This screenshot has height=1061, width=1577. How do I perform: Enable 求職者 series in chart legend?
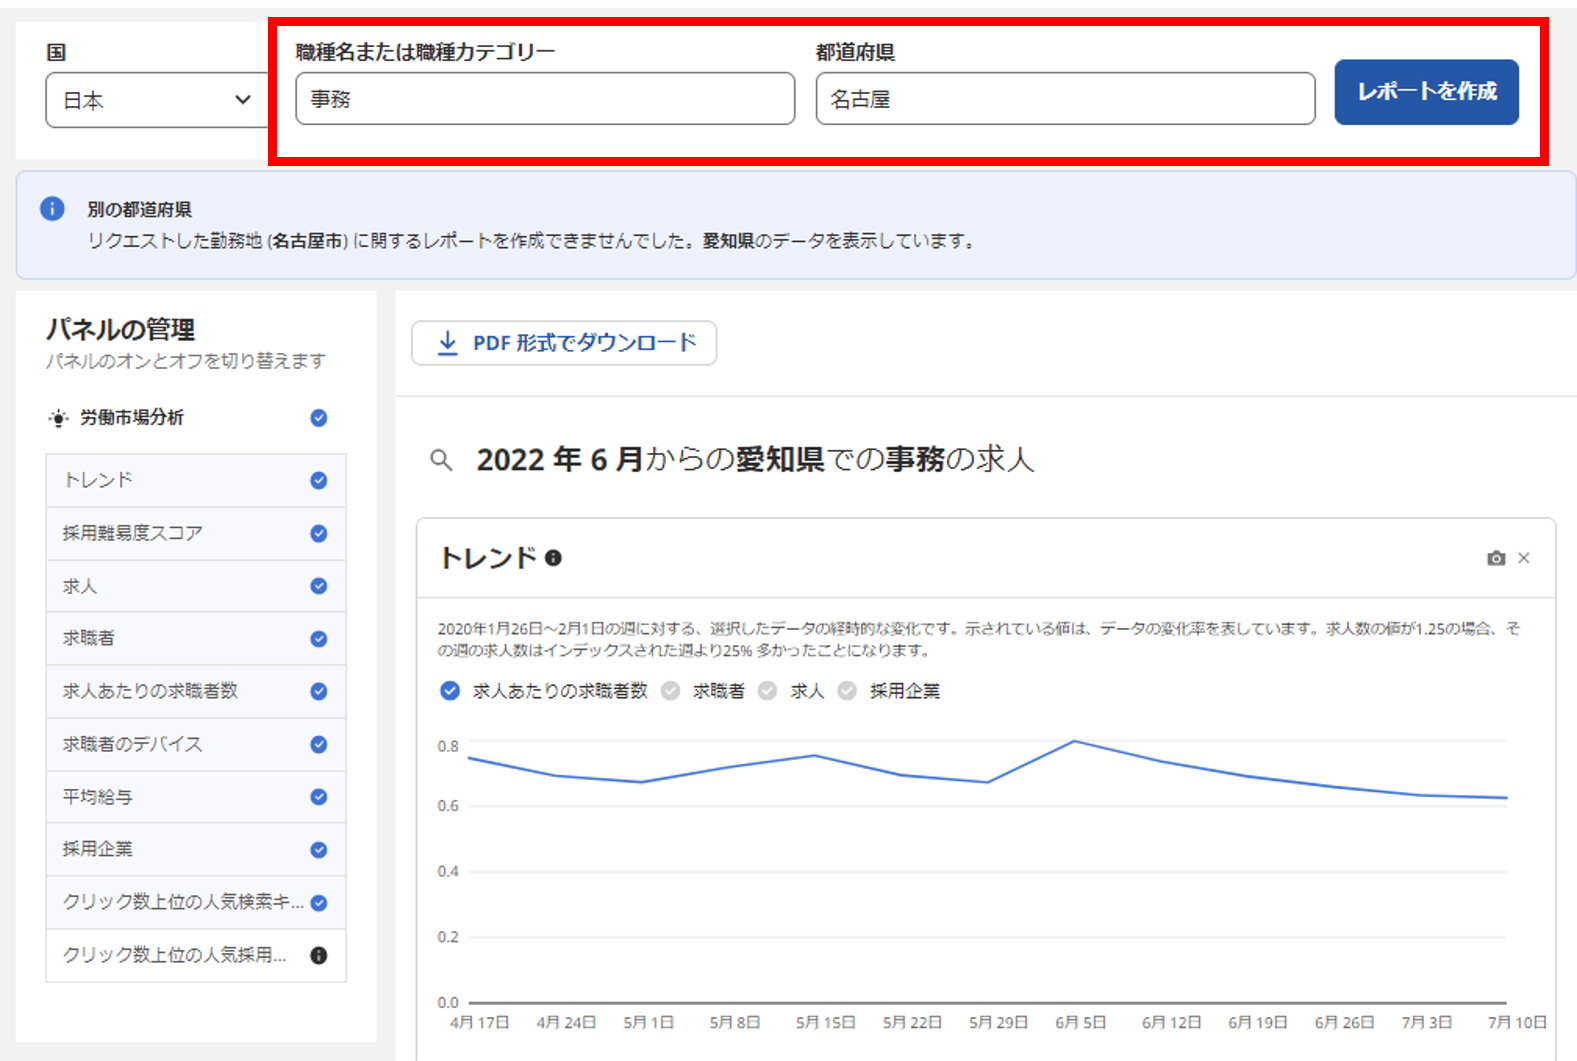point(671,691)
